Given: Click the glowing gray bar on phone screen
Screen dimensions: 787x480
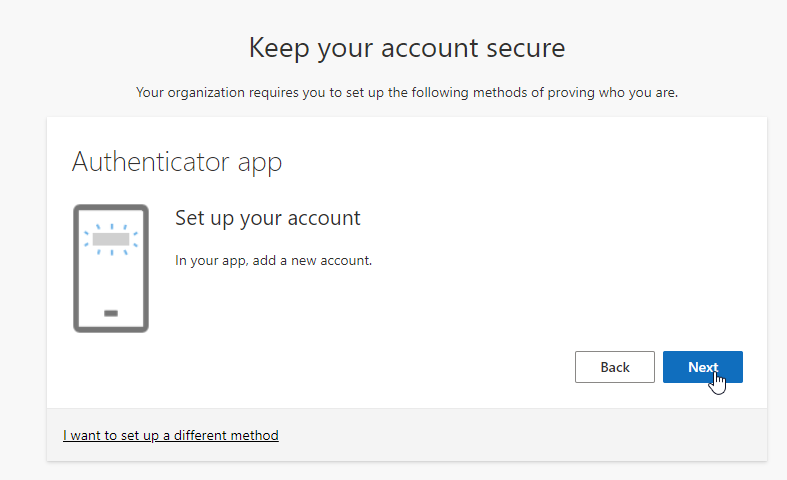Looking at the screenshot, I should pos(111,239).
